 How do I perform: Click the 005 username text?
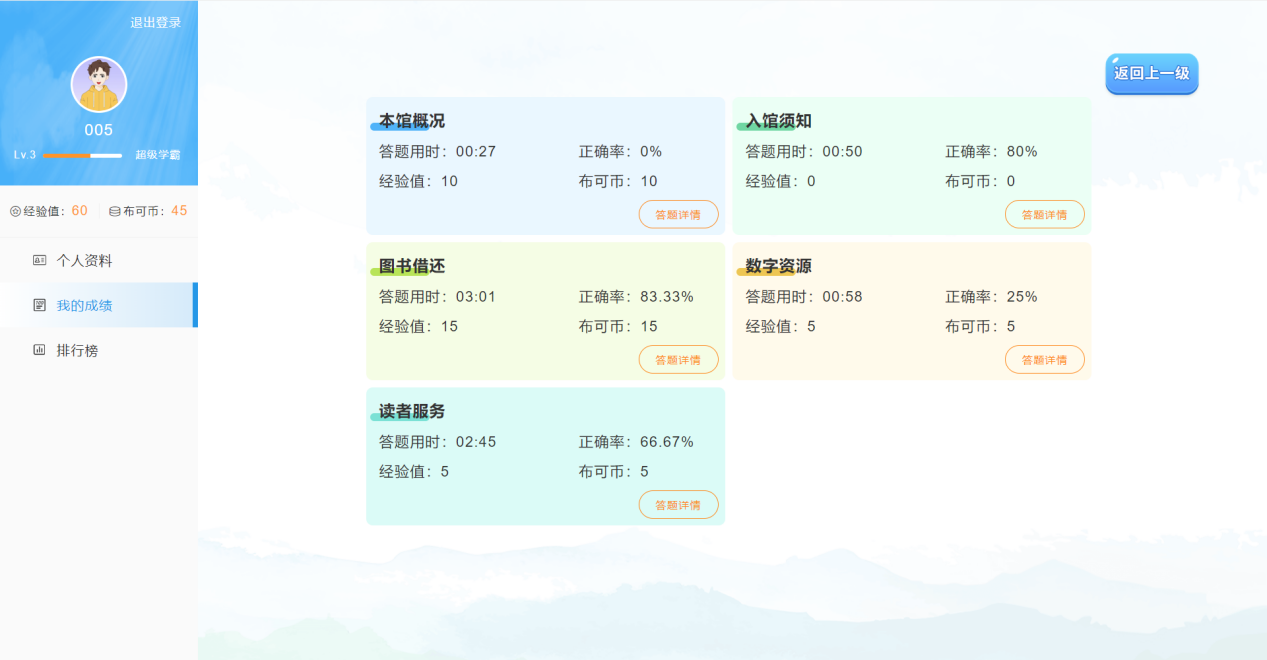pos(98,130)
